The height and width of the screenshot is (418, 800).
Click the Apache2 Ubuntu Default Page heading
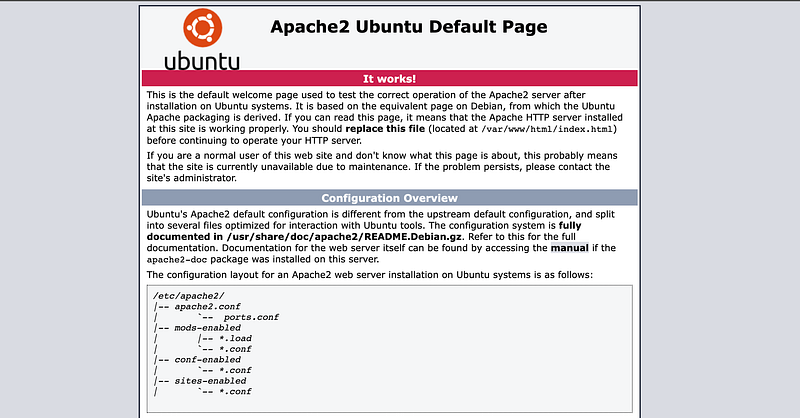tap(409, 27)
